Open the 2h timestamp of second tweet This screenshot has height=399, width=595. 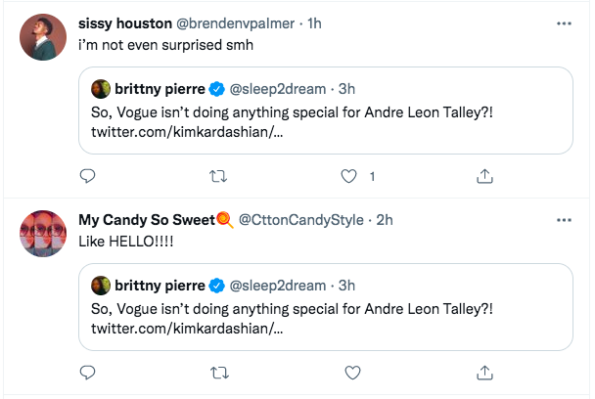(384, 220)
